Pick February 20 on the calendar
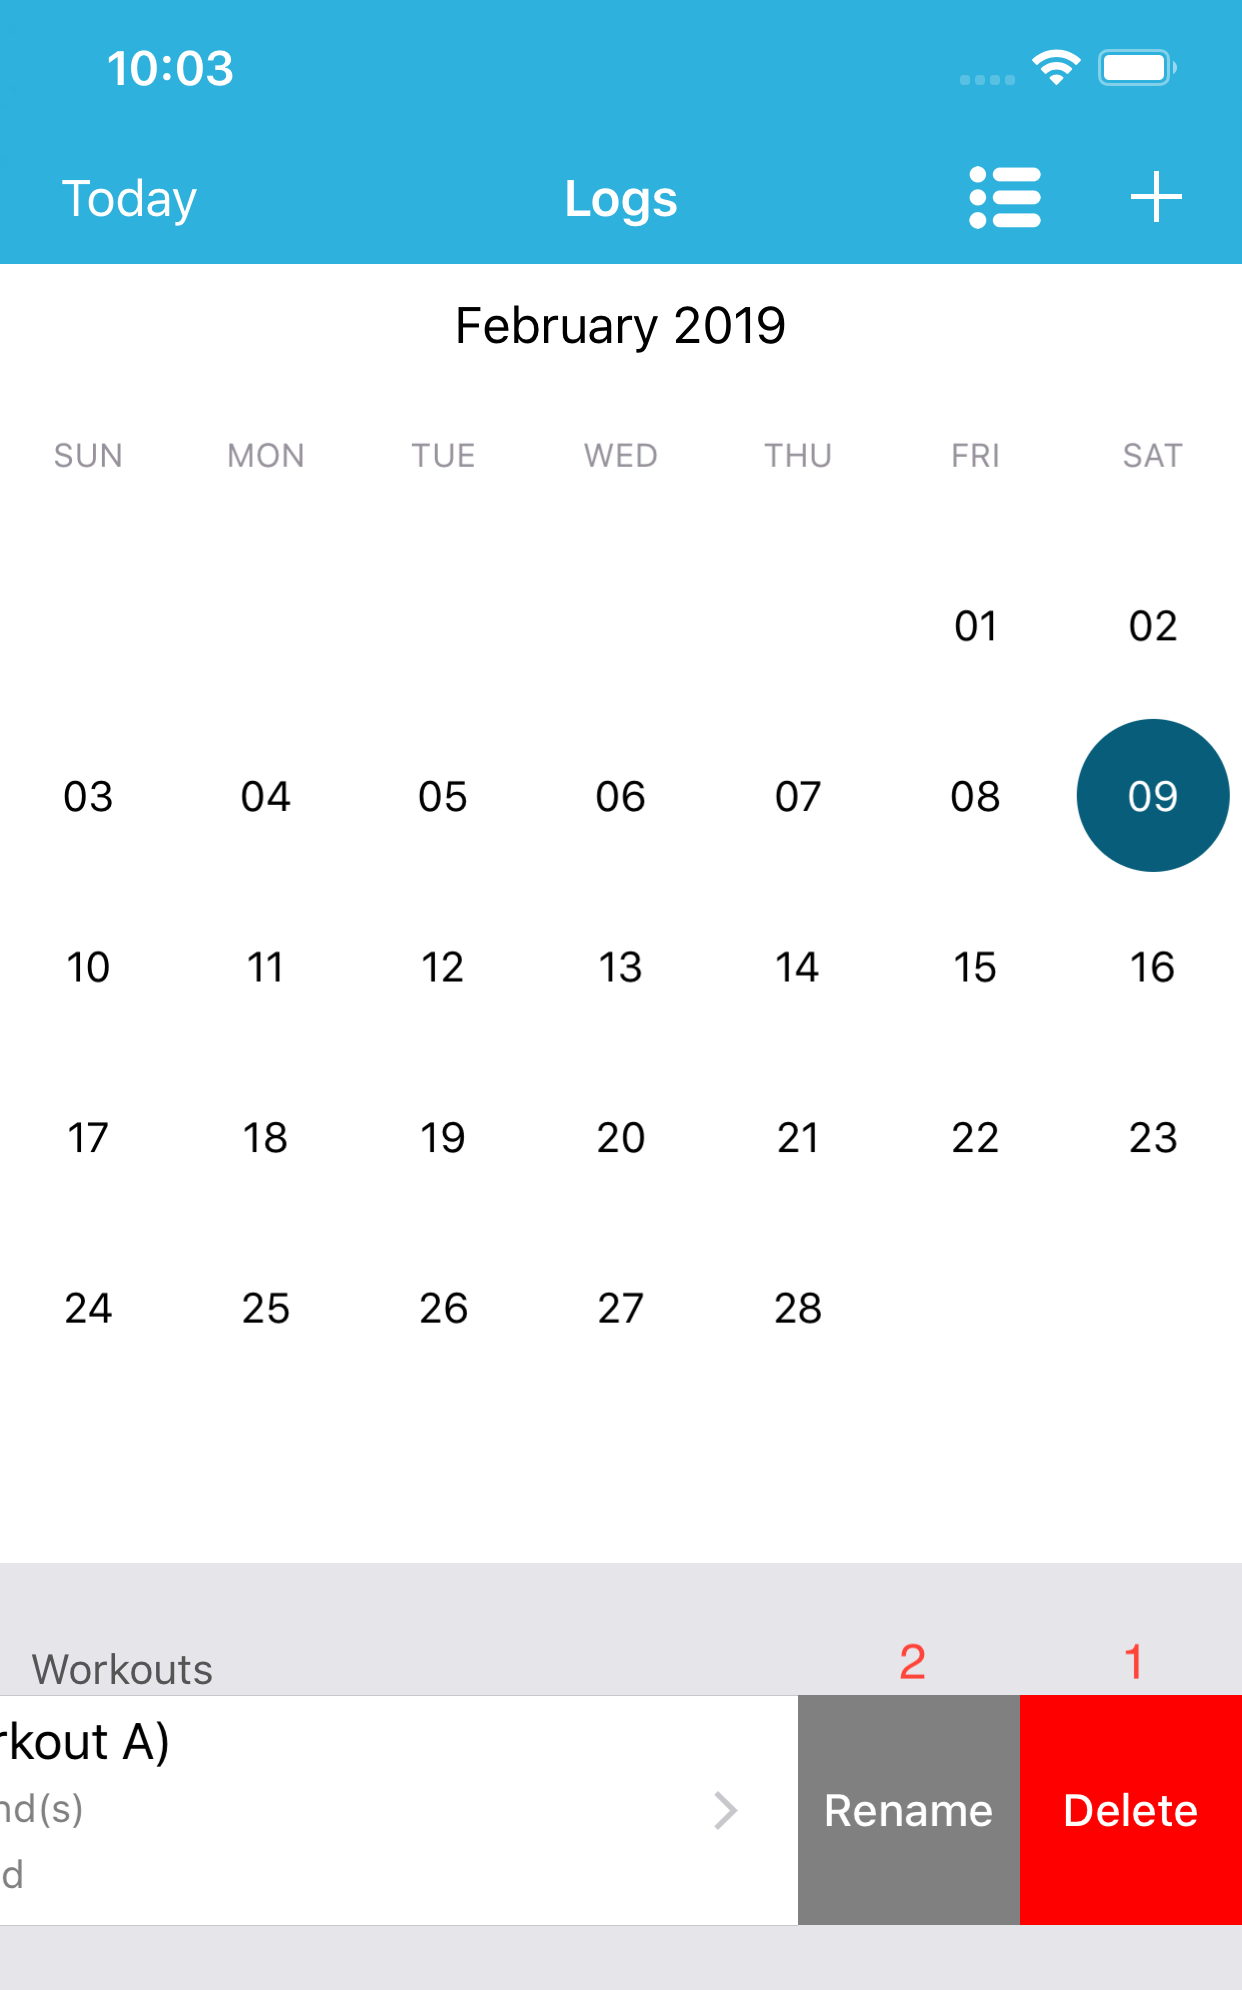 tap(620, 1138)
